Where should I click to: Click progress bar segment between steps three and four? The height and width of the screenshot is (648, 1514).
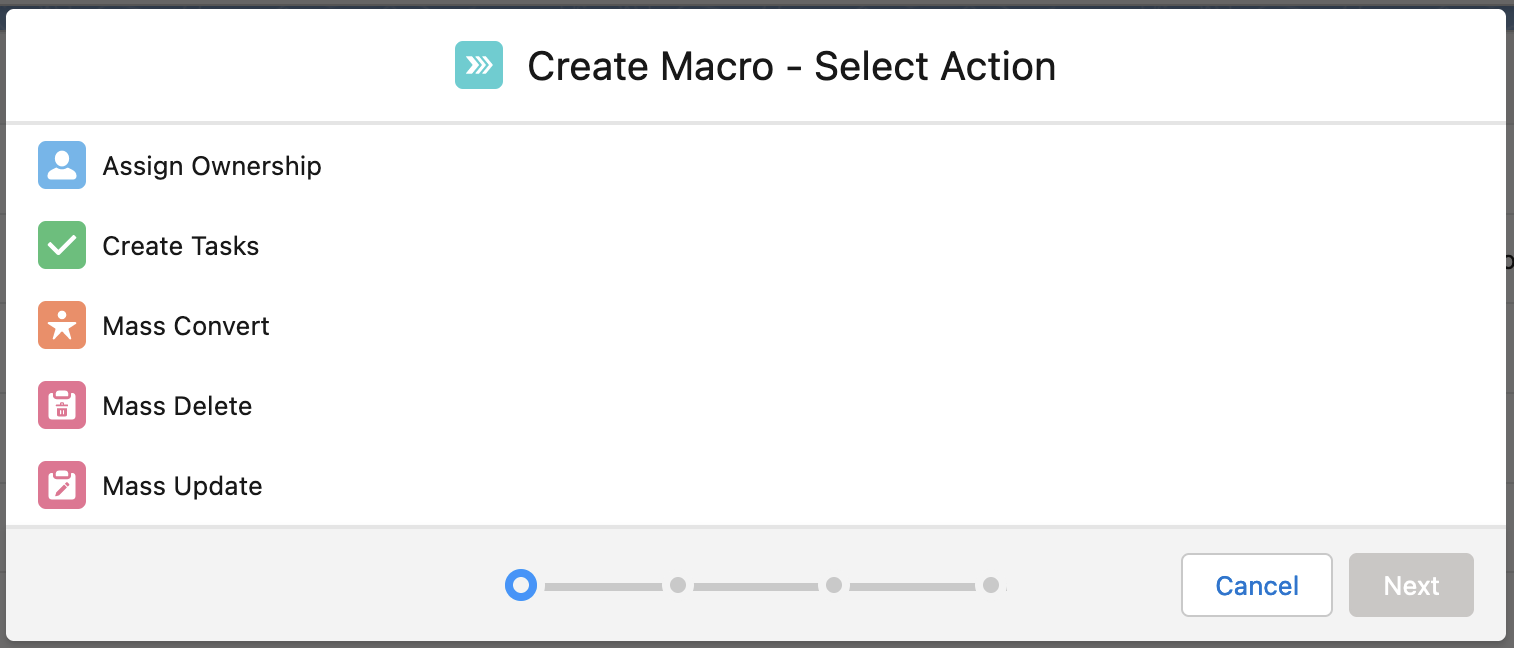[912, 586]
